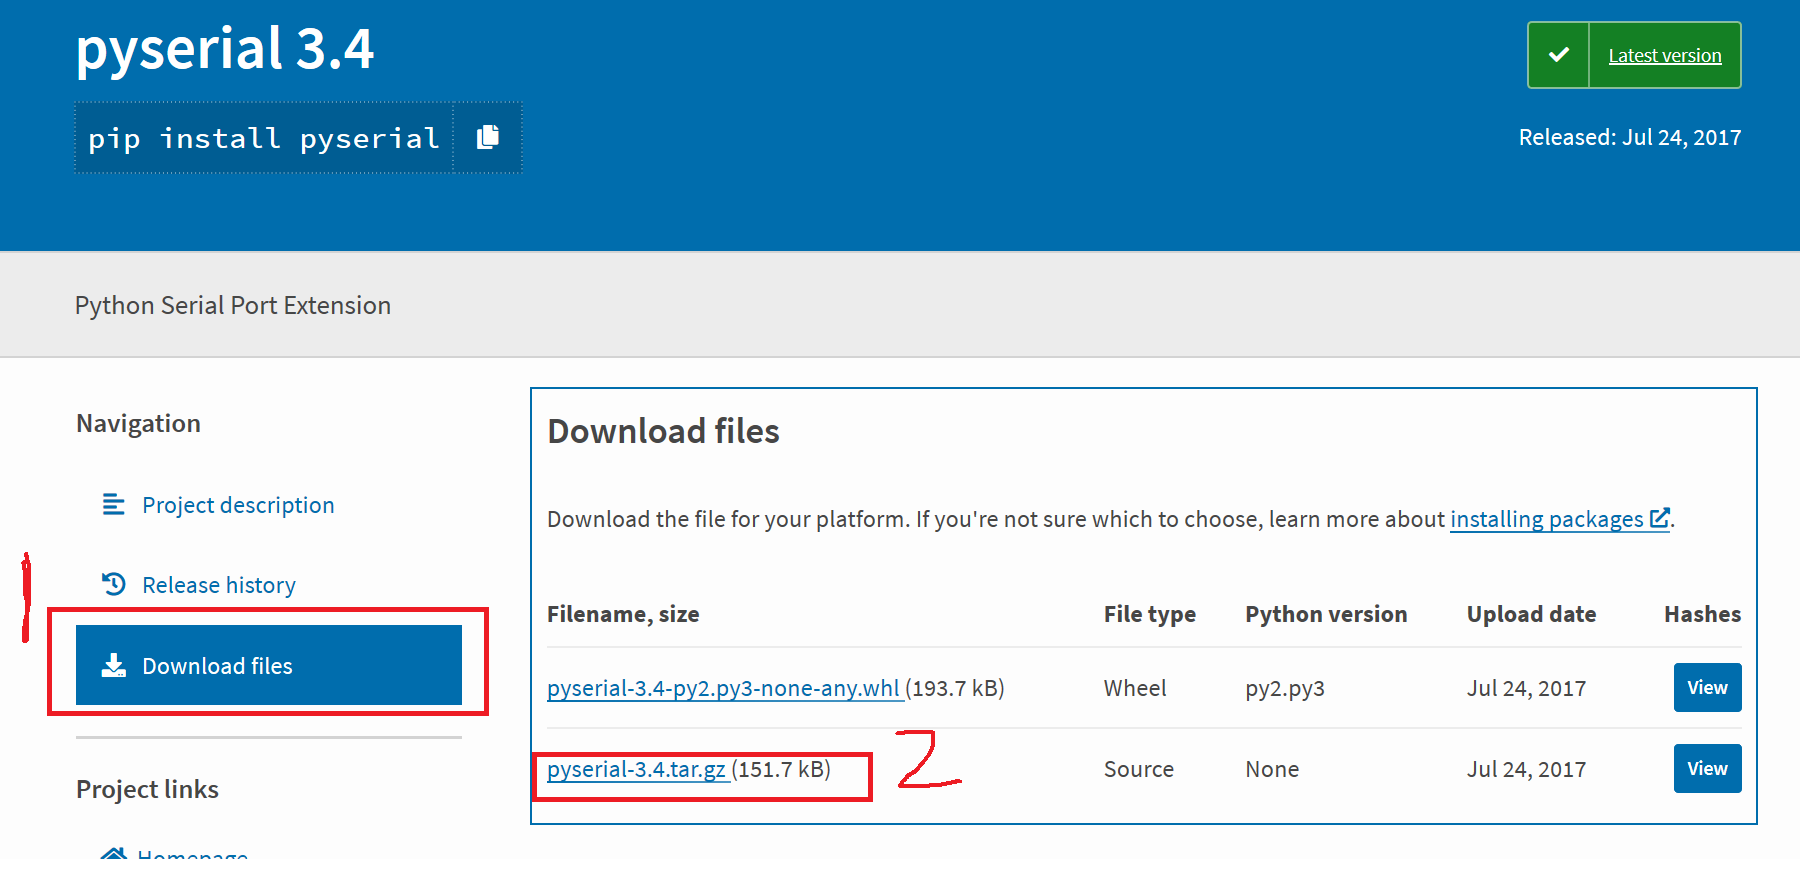Screen dimensions: 1800x889
Task: Download pyserial-3.4-py2.py3-none-any.whl file
Action: [724, 688]
